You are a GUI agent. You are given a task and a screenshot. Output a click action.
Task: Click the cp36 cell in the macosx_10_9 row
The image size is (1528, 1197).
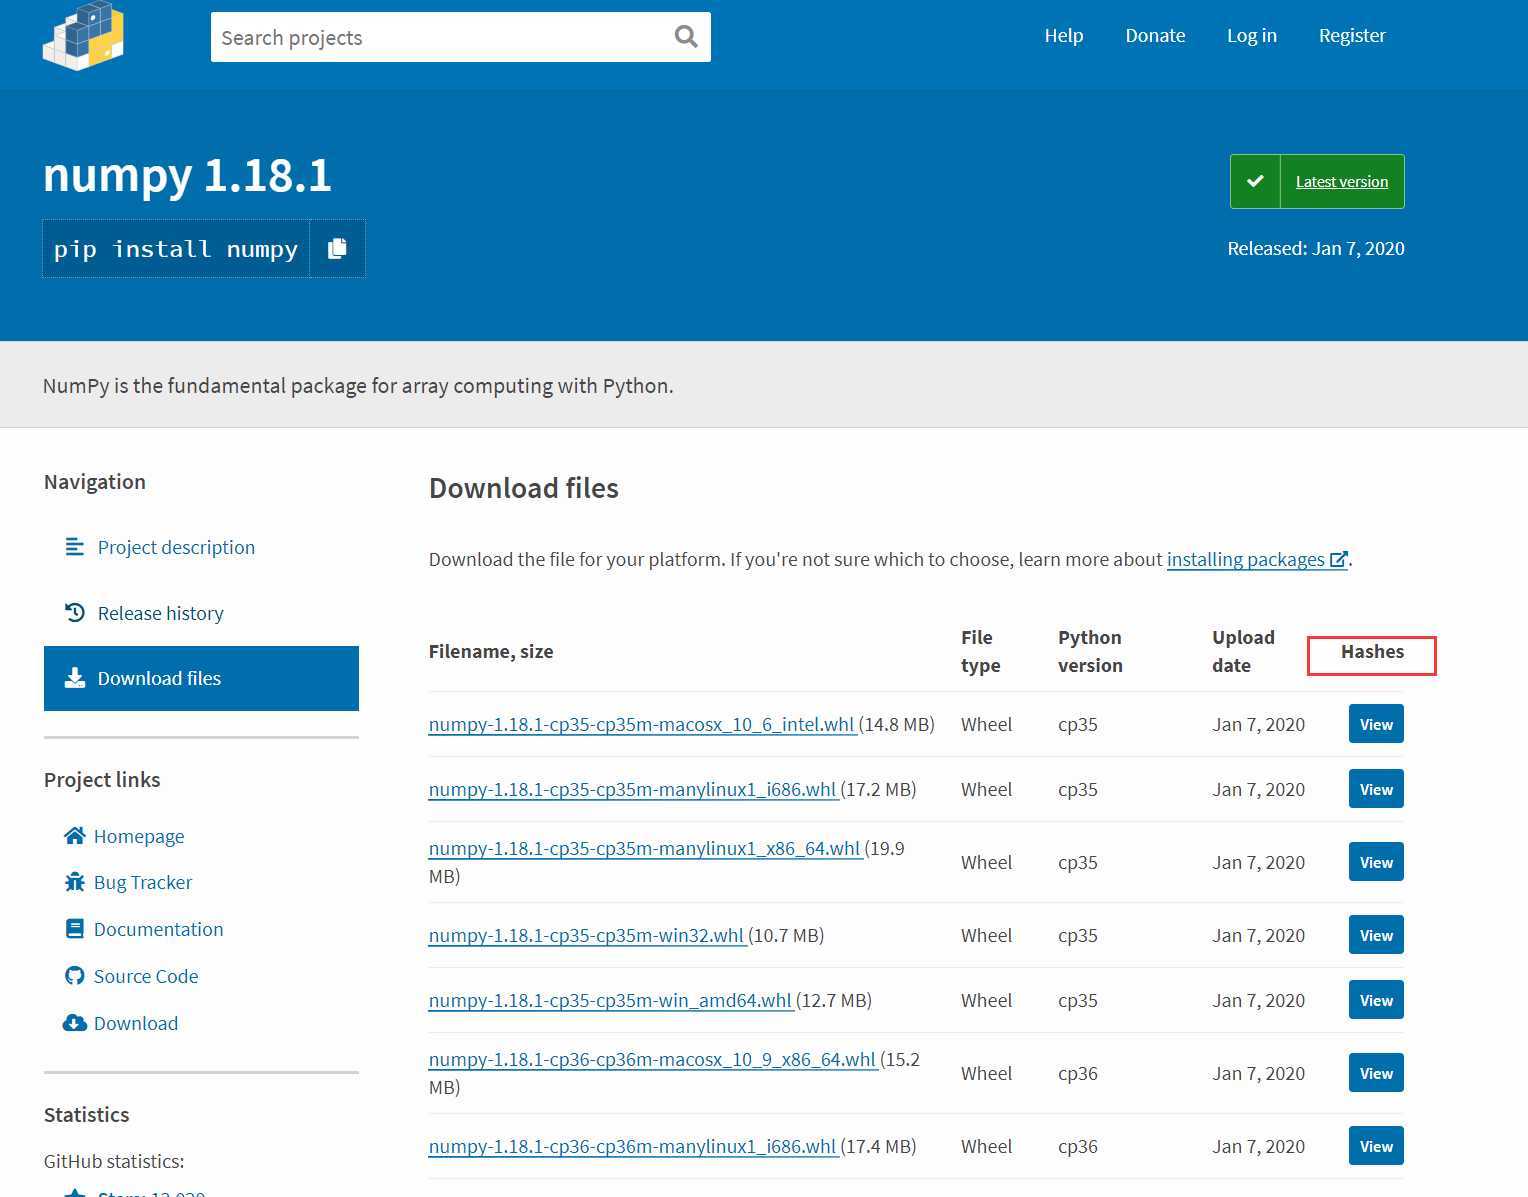[1078, 1073]
